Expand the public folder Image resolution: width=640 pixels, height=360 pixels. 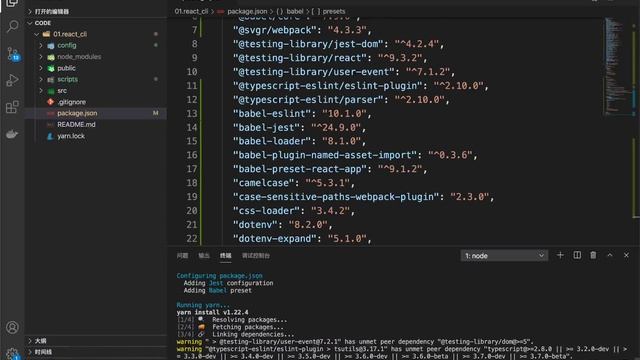coord(41,68)
